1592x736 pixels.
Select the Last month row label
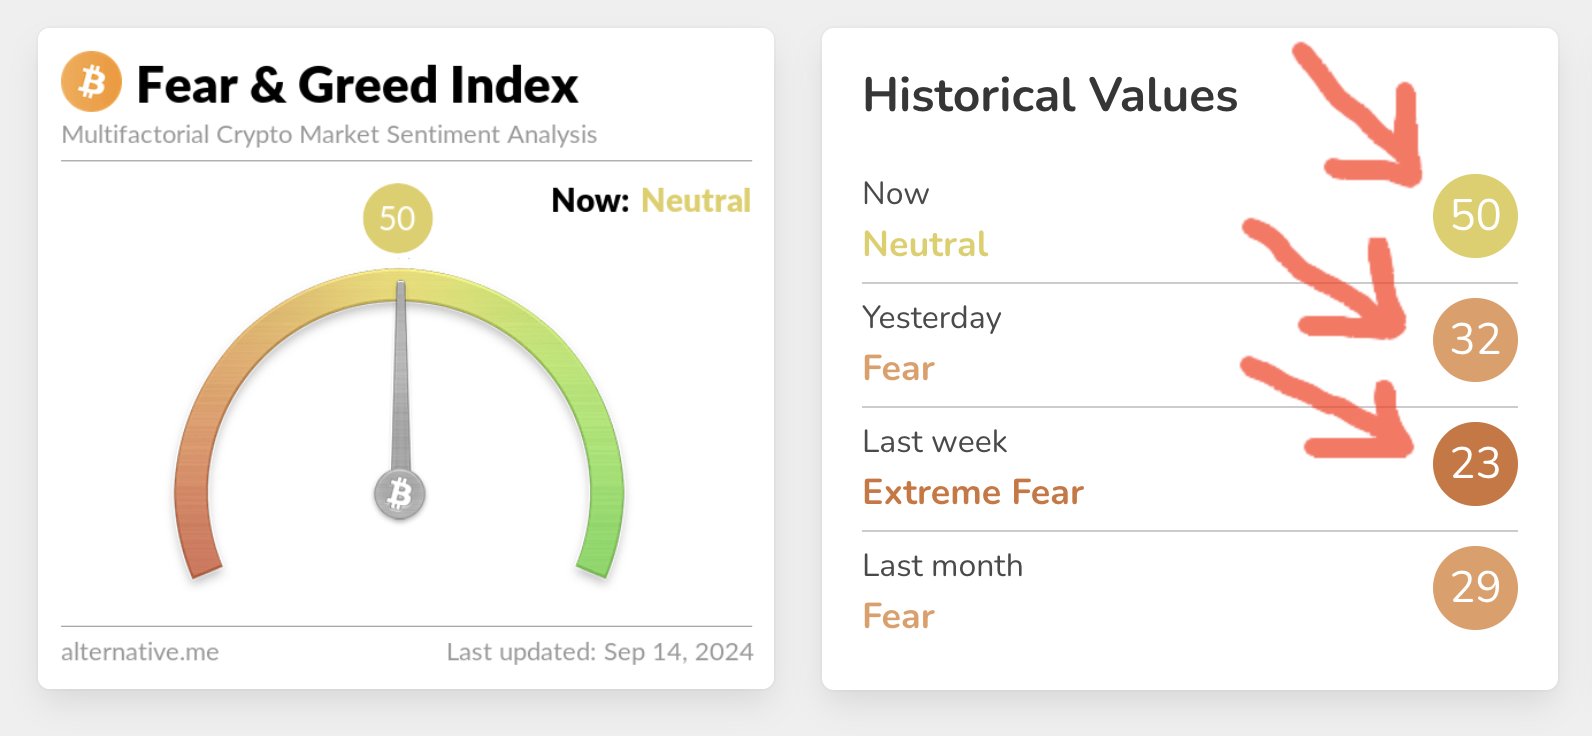942,566
